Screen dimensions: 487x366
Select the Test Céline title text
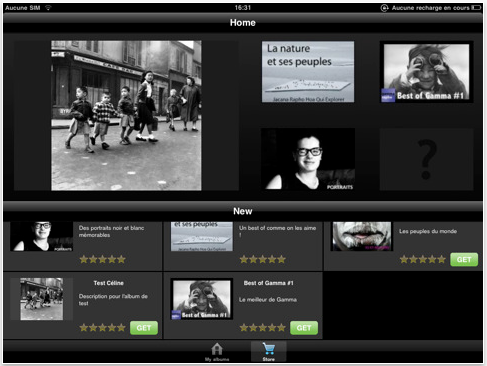pyautogui.click(x=109, y=283)
